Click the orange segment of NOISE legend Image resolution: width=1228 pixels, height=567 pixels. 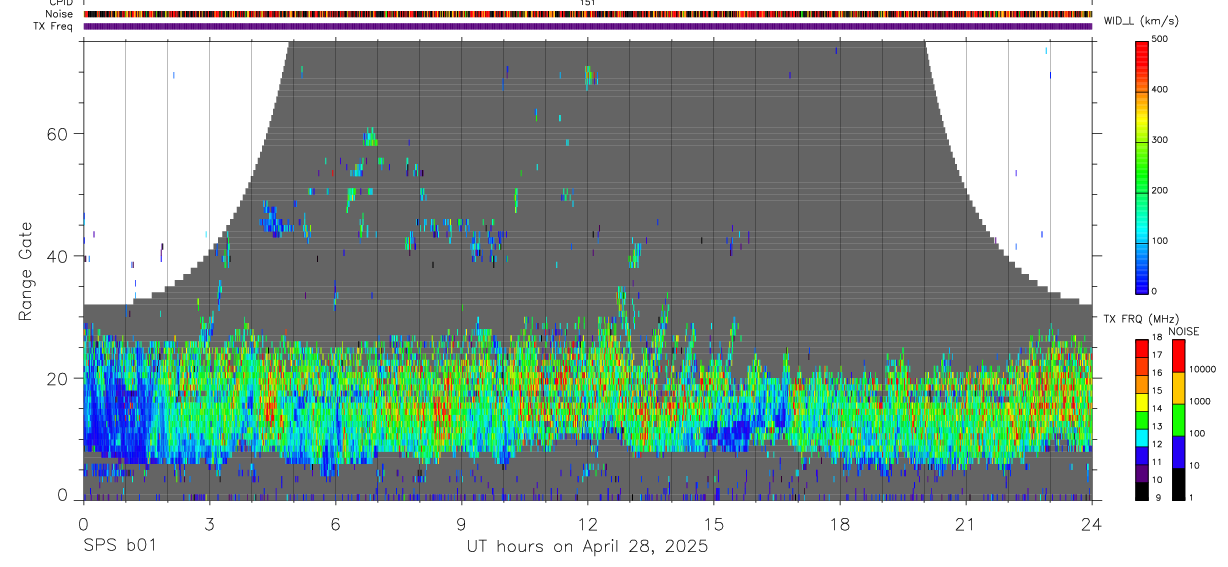click(x=1177, y=387)
